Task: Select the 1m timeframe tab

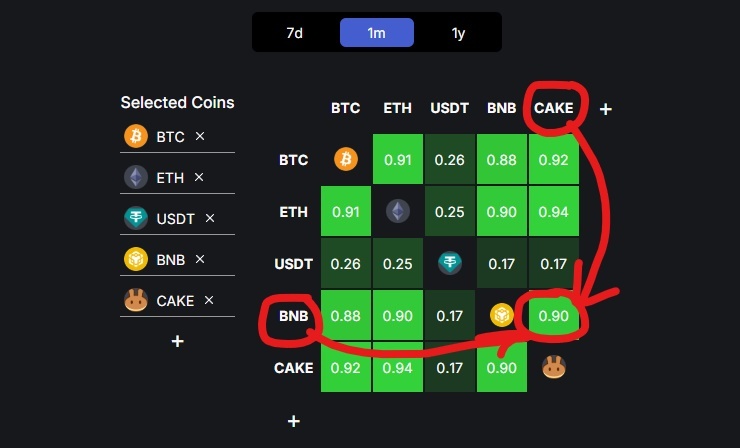Action: point(377,33)
